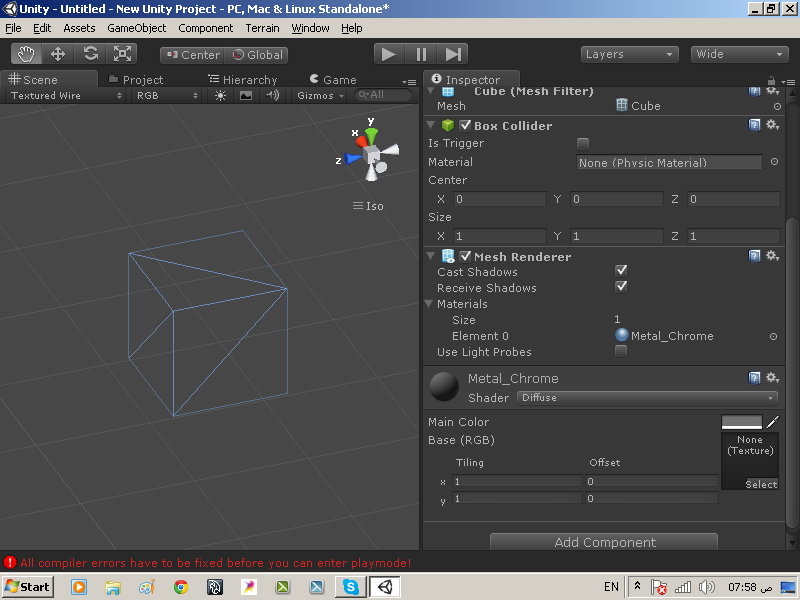Collapse the Mesh Renderer component

coord(431,256)
